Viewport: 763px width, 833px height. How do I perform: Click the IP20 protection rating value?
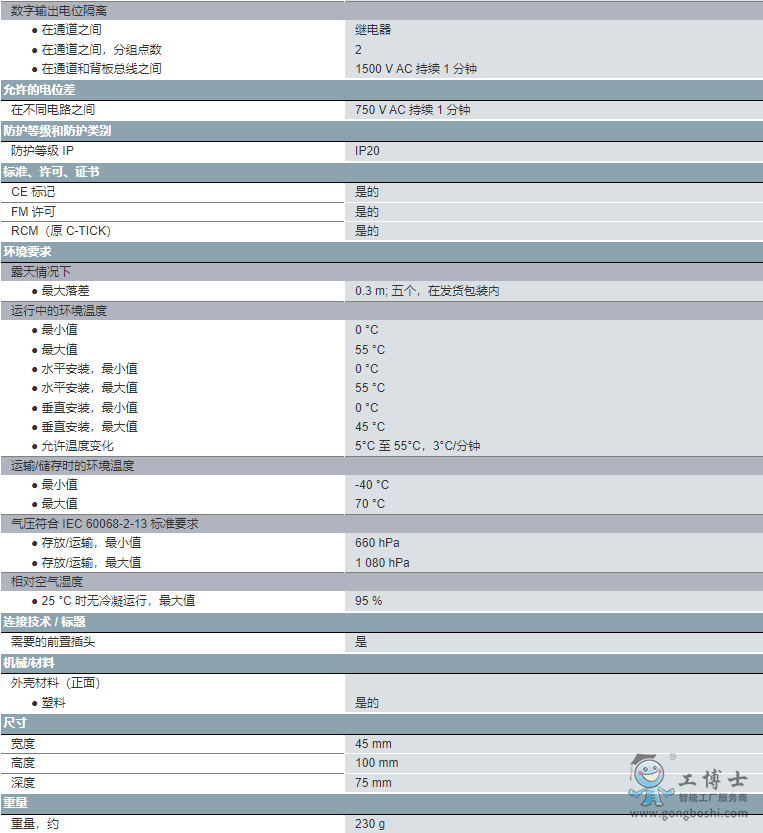pyautogui.click(x=367, y=151)
